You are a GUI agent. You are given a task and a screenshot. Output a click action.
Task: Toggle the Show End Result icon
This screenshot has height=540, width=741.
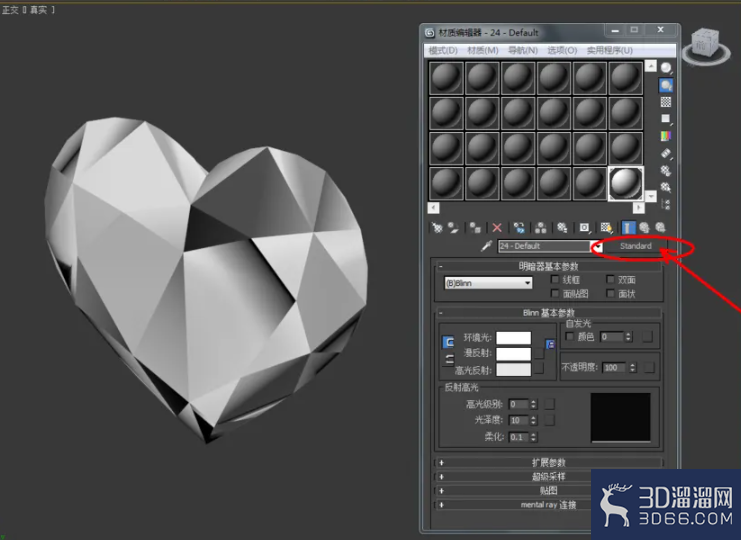pyautogui.click(x=628, y=228)
